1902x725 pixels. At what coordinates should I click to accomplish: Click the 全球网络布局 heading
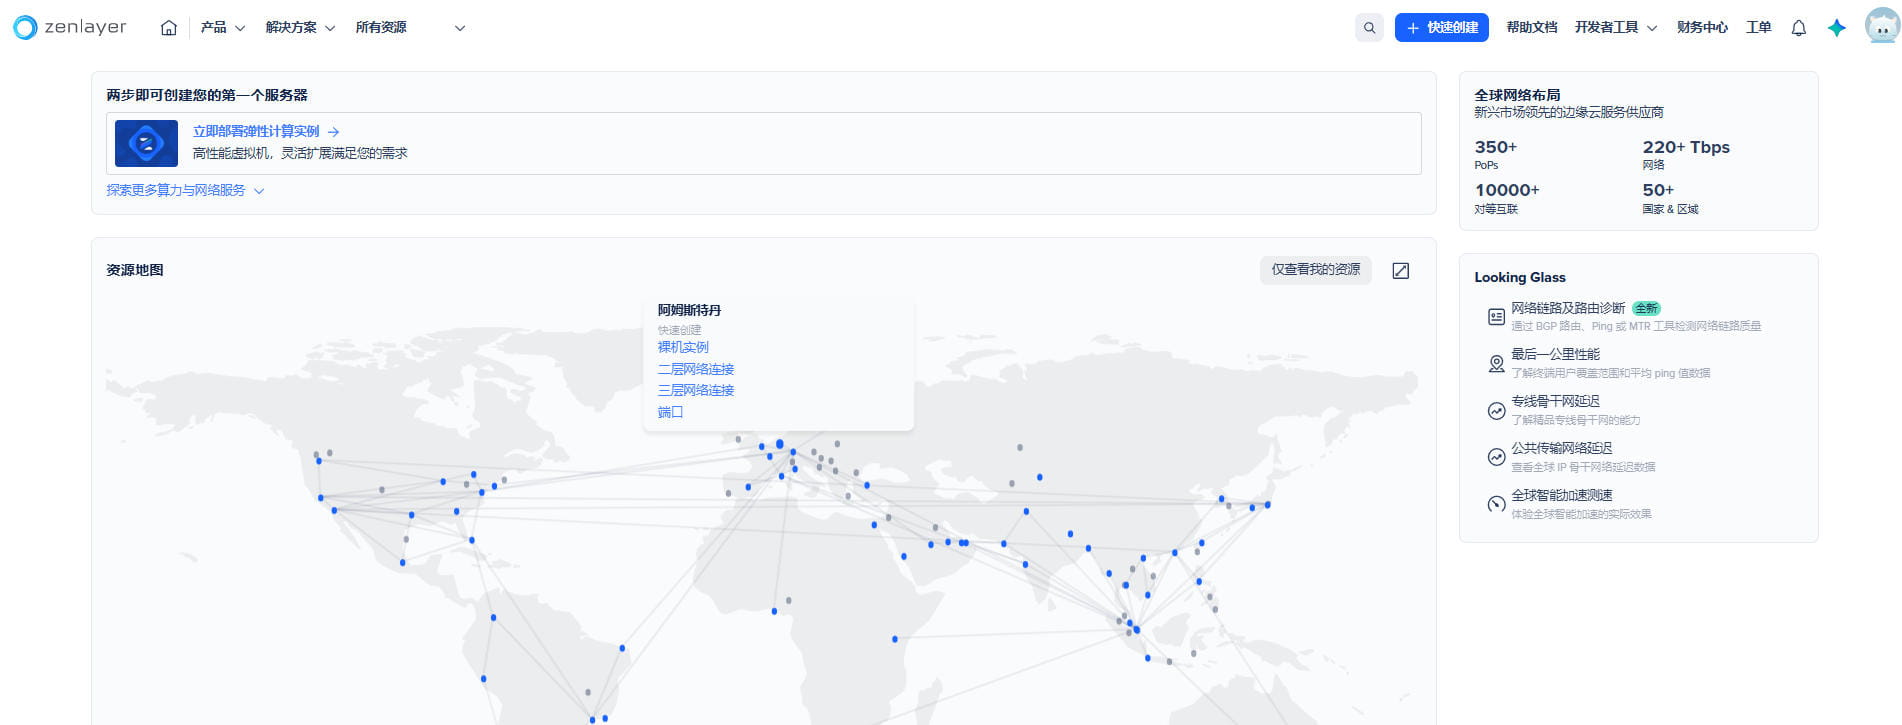coord(1517,95)
